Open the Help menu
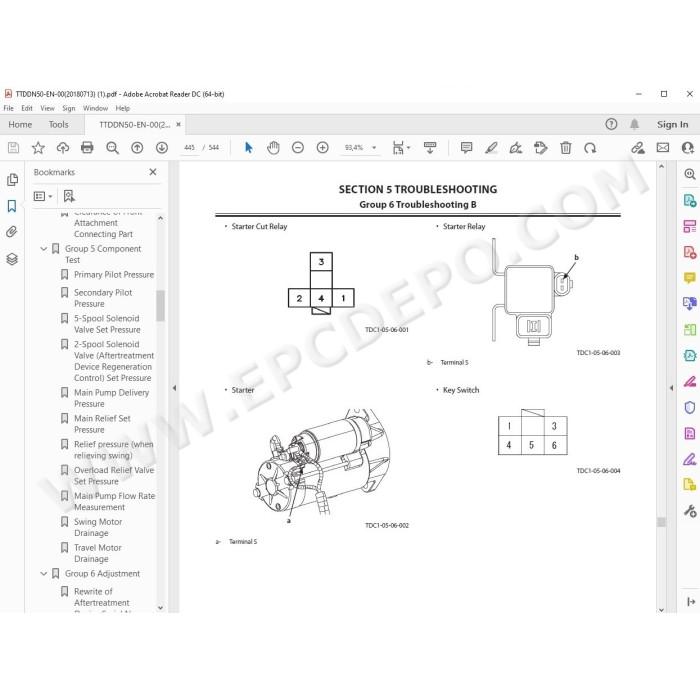The width and height of the screenshot is (700, 700). tap(122, 108)
